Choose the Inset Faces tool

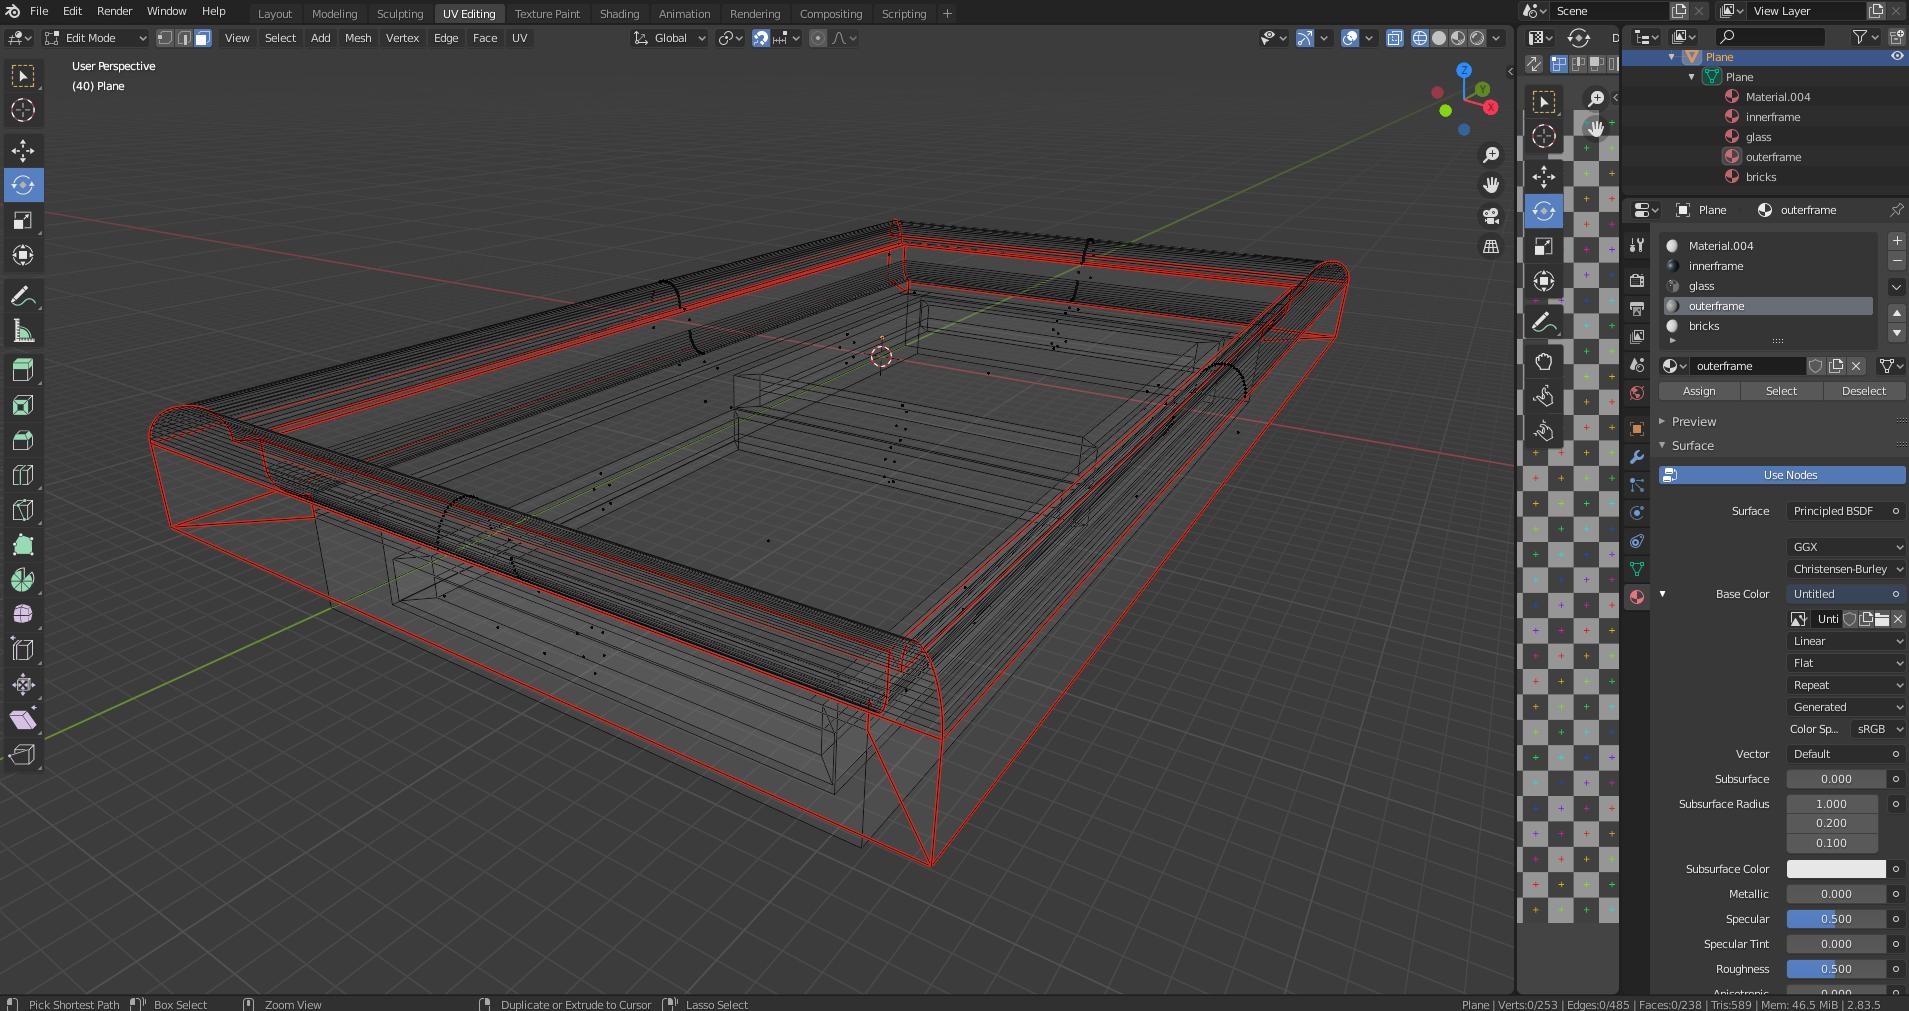point(23,405)
